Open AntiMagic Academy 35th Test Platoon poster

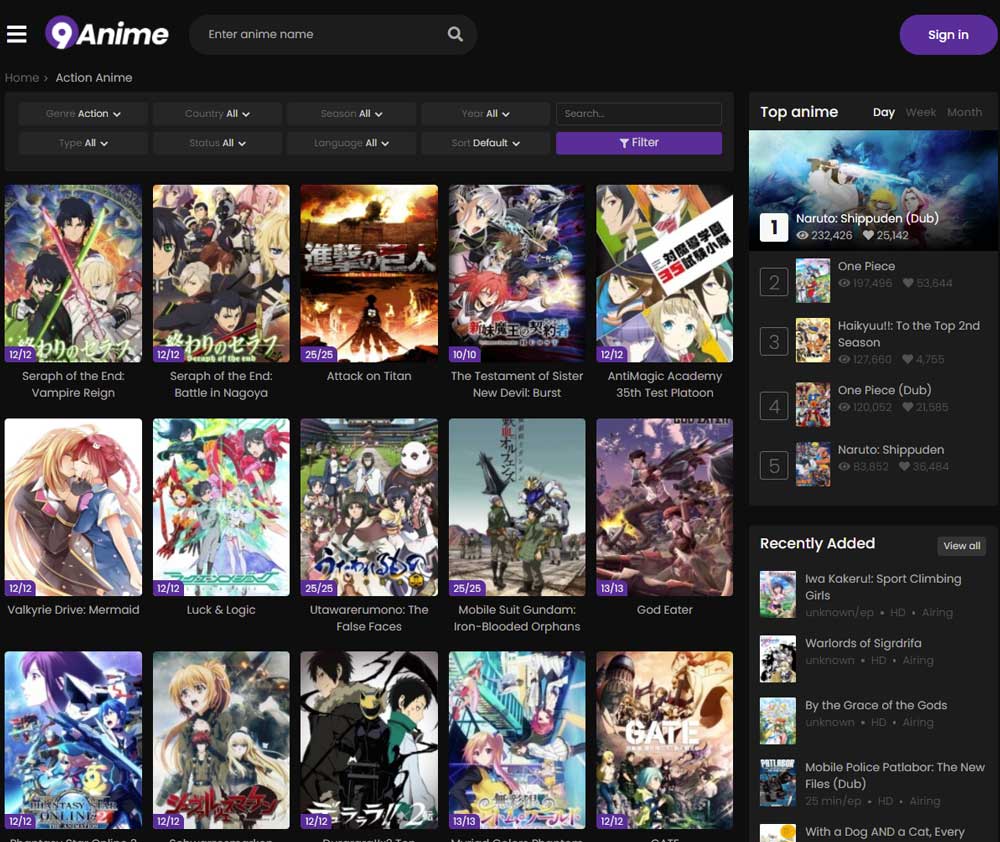665,274
